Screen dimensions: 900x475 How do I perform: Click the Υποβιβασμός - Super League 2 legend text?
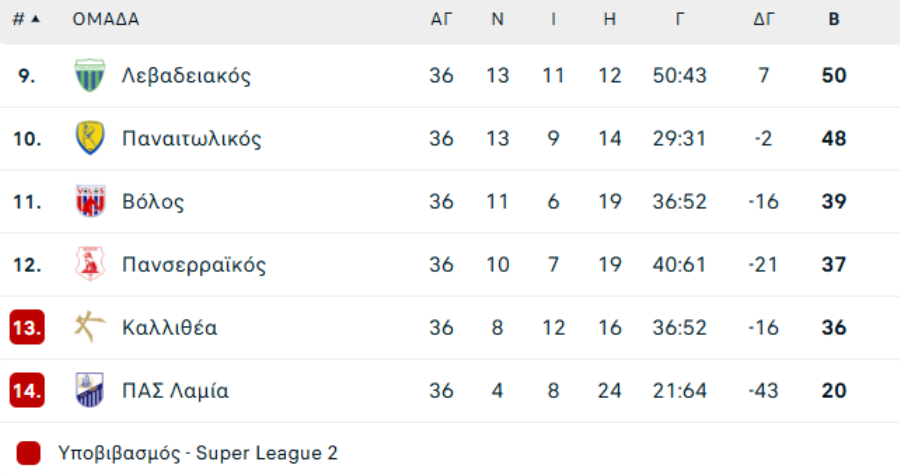coord(197,453)
